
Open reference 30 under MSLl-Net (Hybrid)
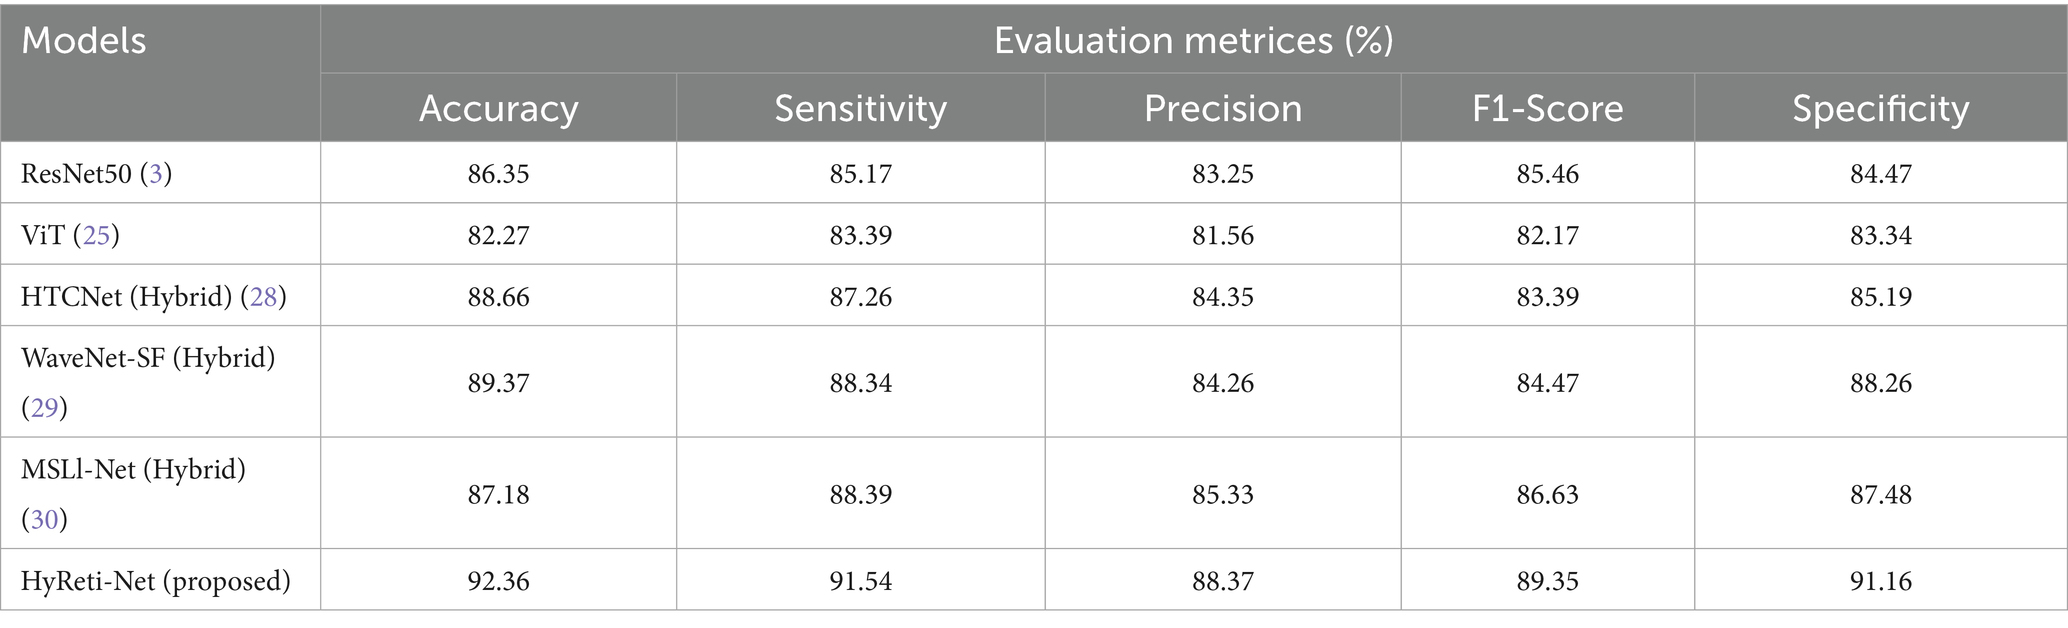point(44,519)
